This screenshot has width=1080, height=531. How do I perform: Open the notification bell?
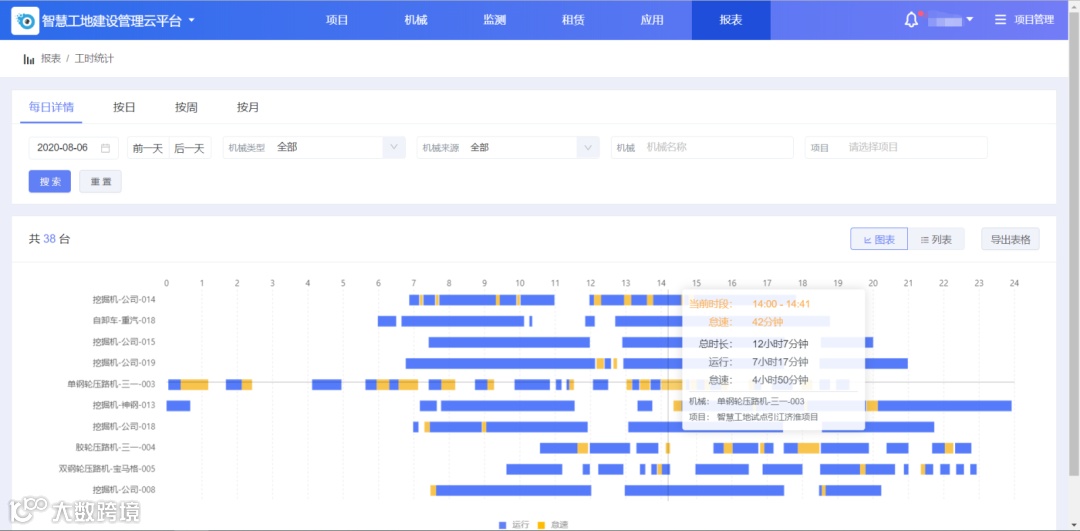click(911, 20)
